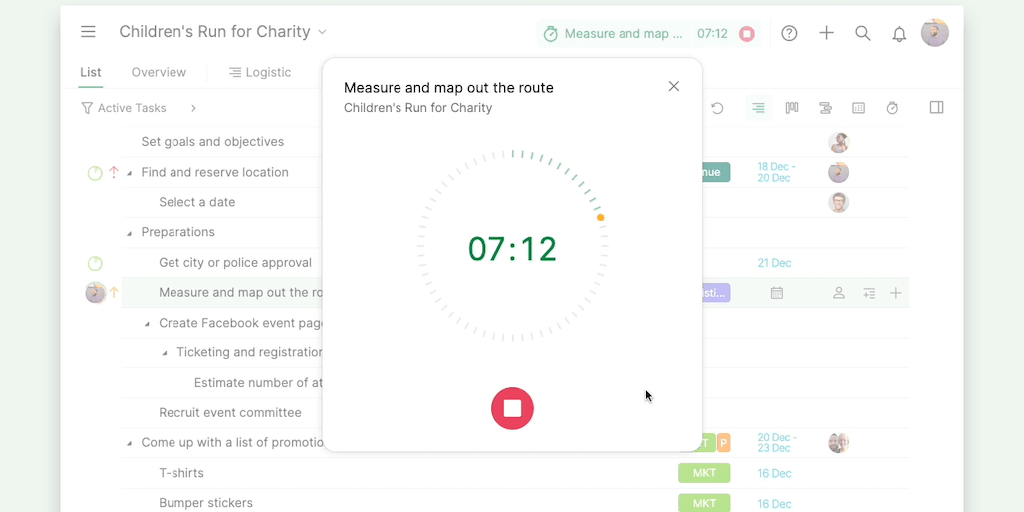Open the hamburger main menu
This screenshot has height=512, width=1024.
tap(88, 32)
